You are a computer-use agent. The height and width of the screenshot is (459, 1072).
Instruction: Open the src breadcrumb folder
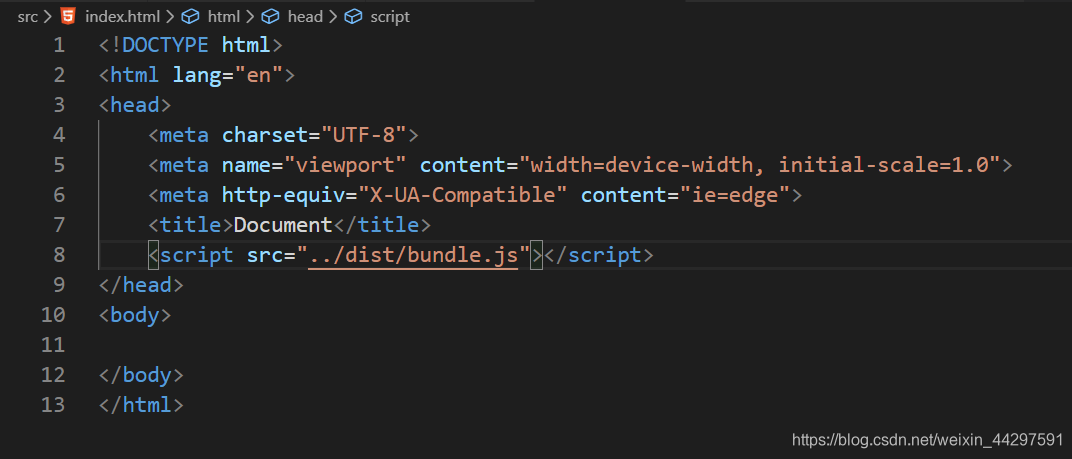[x=27, y=16]
